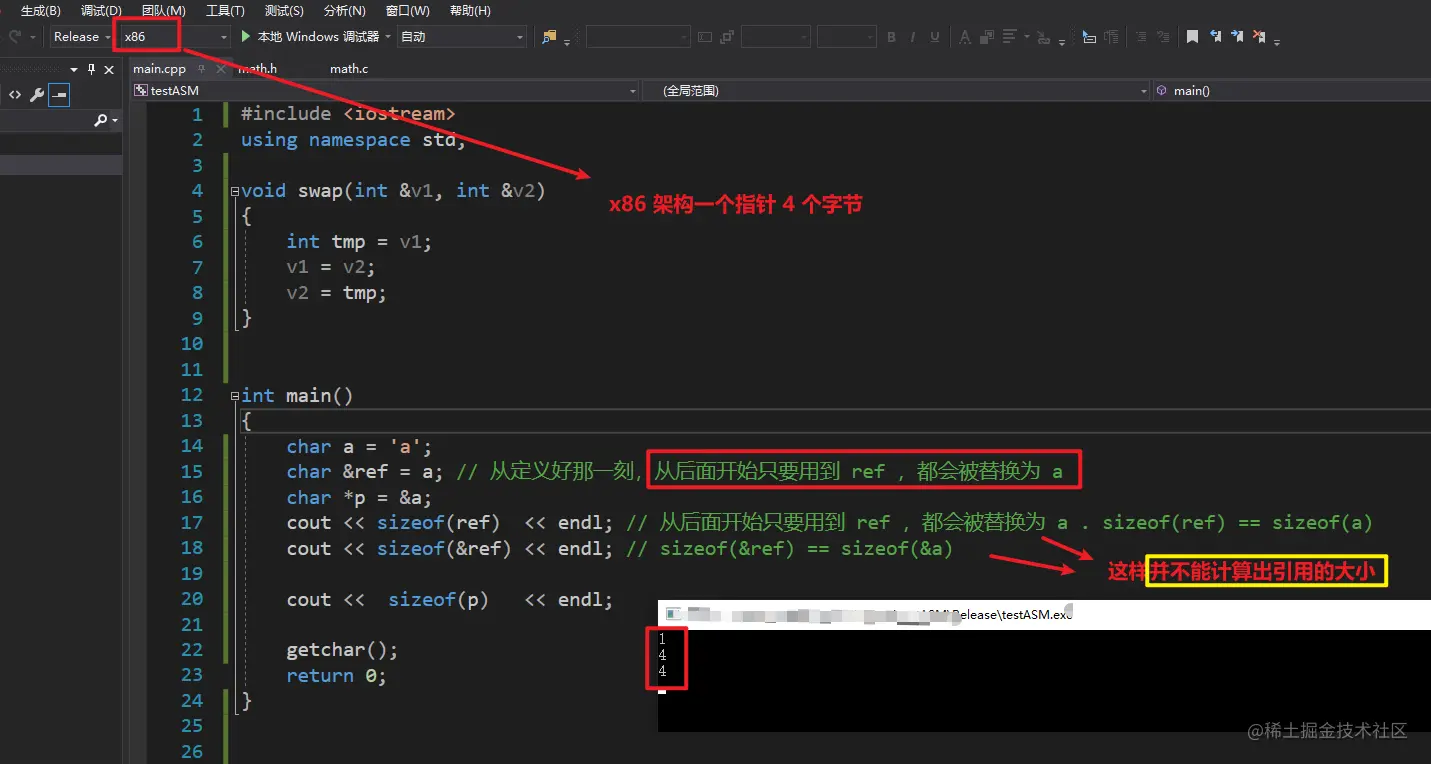Image resolution: width=1431 pixels, height=764 pixels.
Task: Click the 'return 0;' statement
Action: click(x=336, y=676)
